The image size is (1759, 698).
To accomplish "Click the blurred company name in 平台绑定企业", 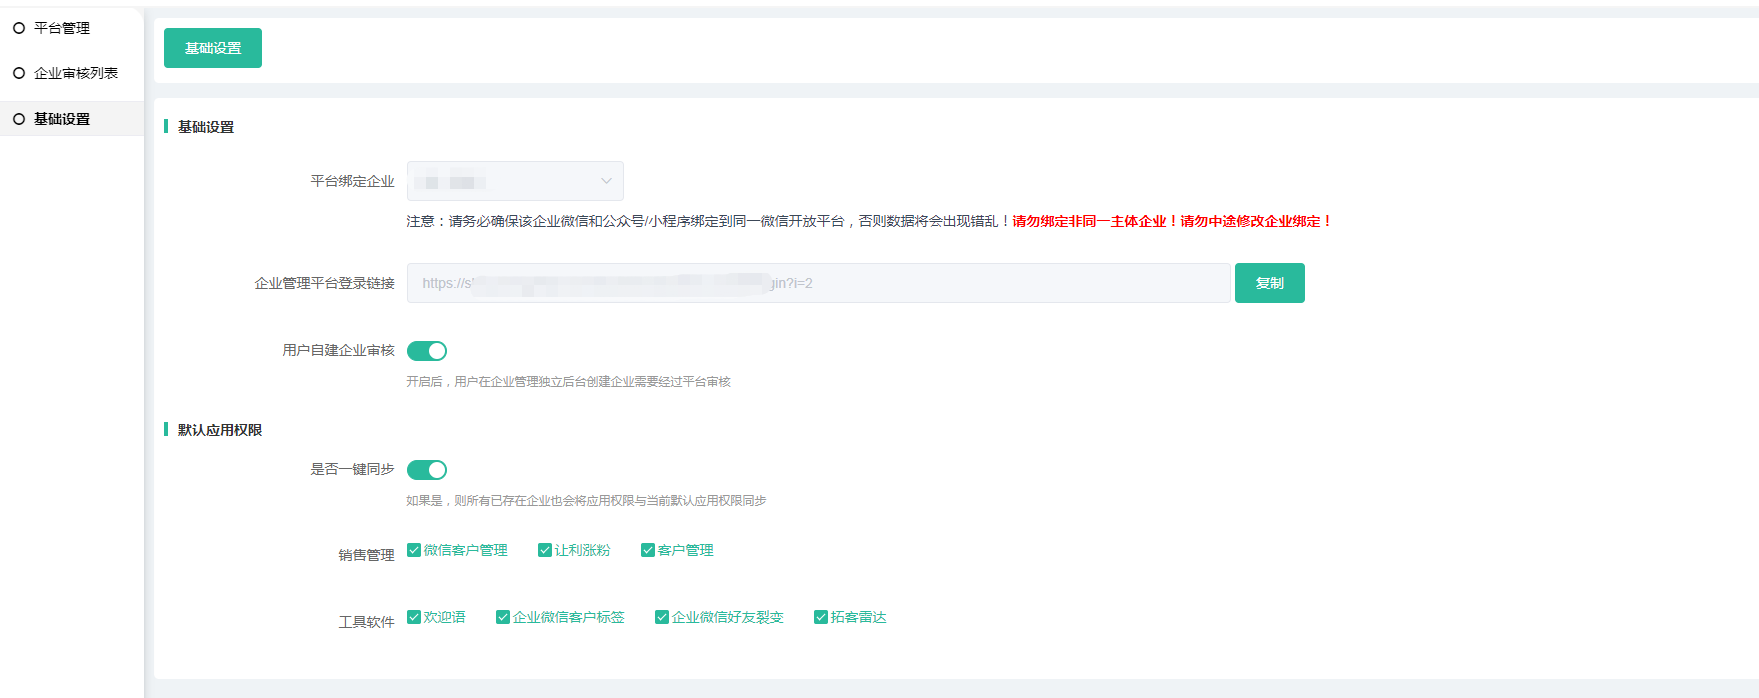I will [x=450, y=182].
